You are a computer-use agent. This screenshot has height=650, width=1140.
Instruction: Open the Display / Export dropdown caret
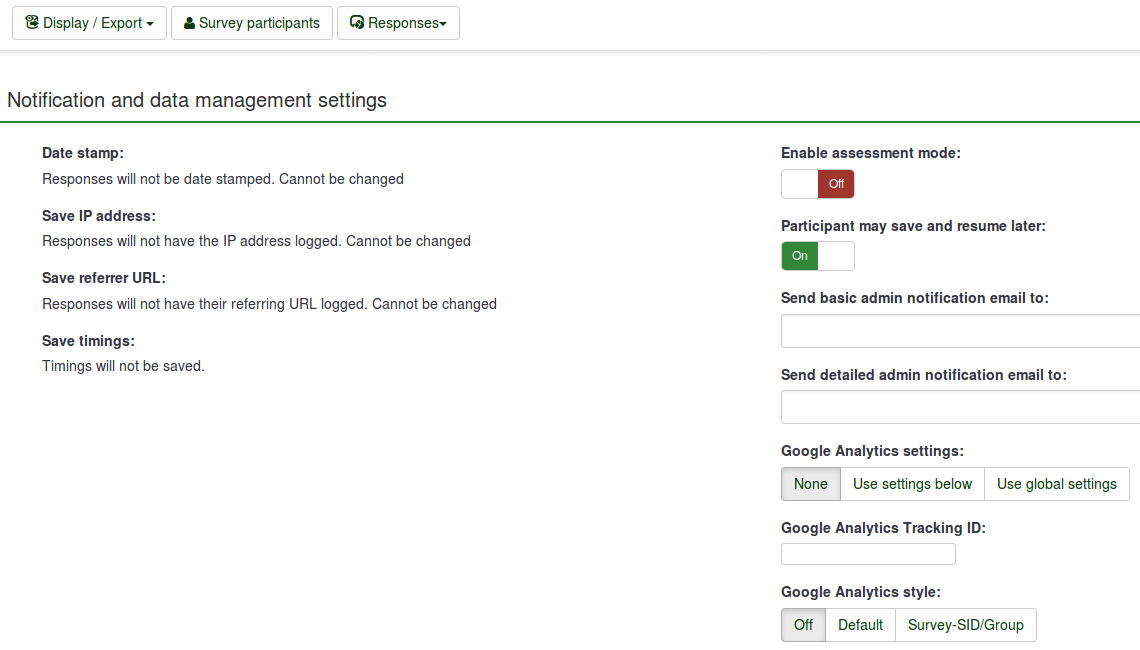coord(150,24)
